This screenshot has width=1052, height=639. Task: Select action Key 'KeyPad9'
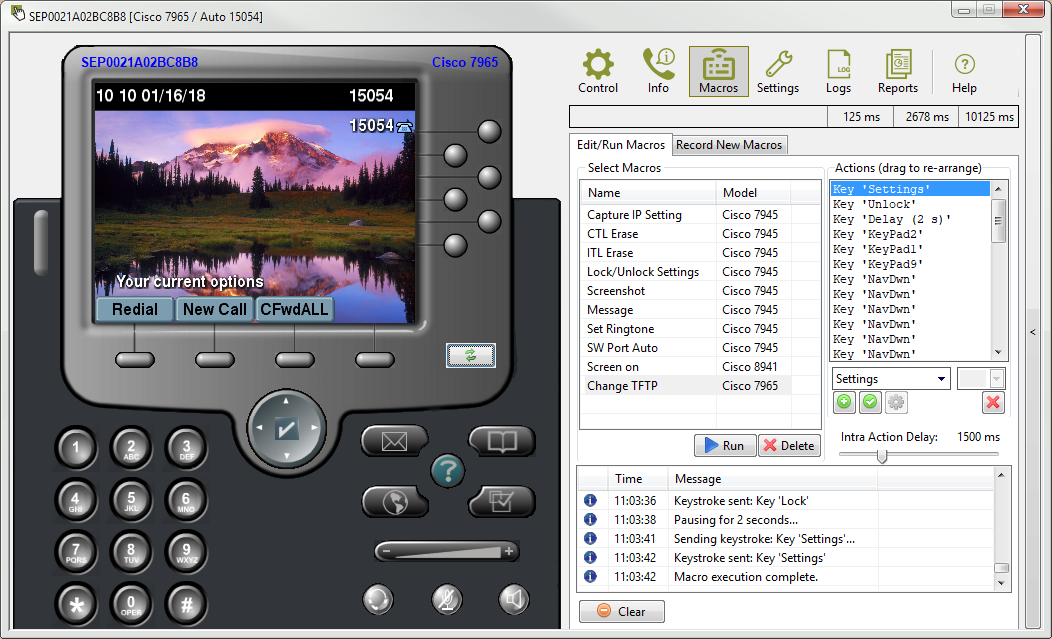[x=910, y=264]
